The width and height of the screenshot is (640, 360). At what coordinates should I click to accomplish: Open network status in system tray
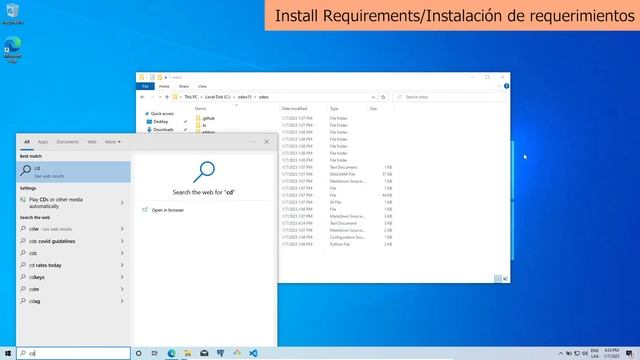(x=577, y=353)
